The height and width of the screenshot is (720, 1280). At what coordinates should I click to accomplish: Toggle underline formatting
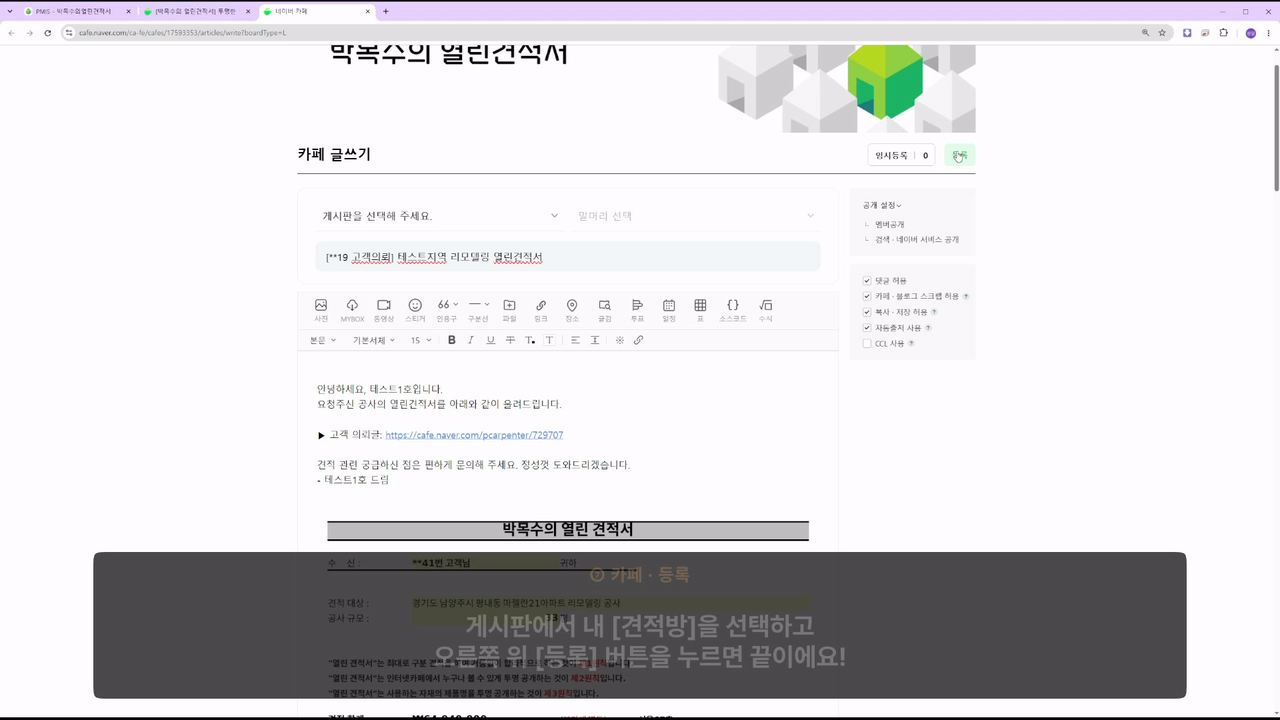coord(490,340)
